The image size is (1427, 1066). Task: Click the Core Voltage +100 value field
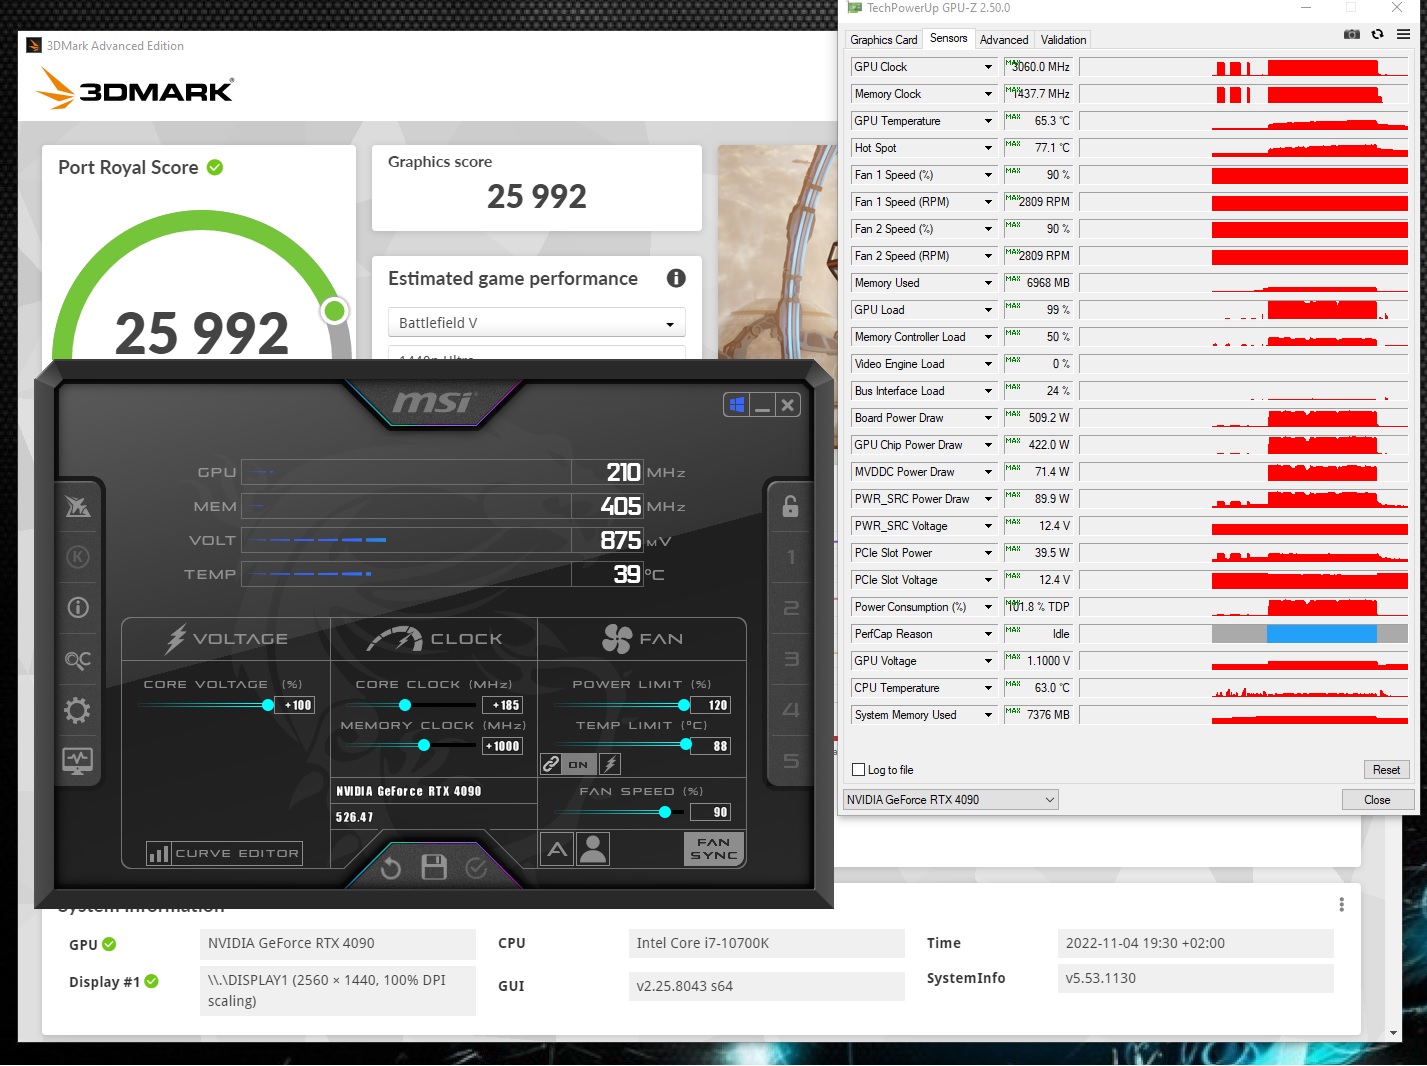click(295, 705)
